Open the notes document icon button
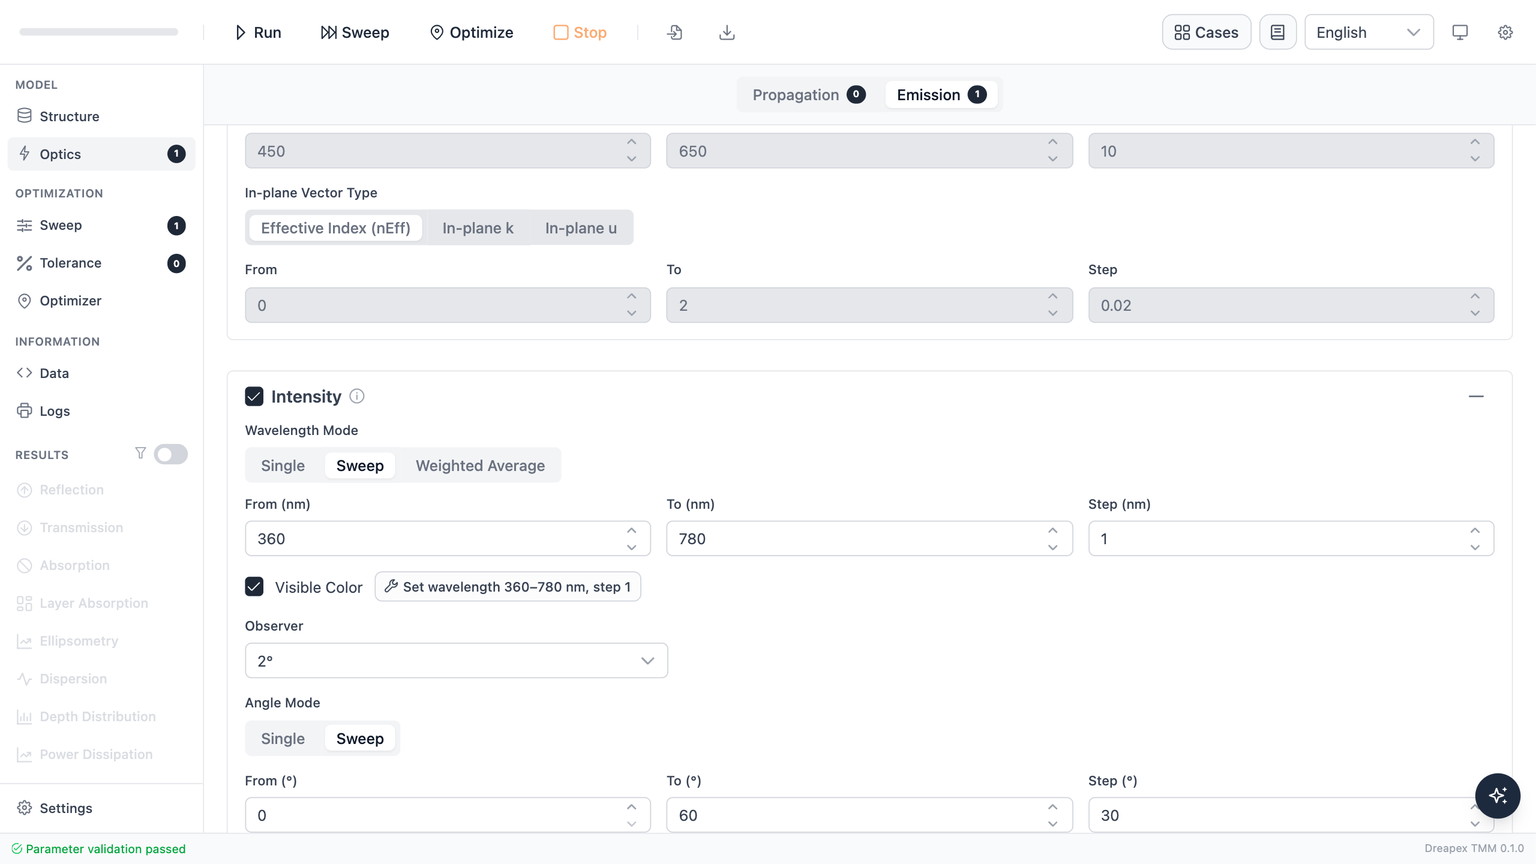 pyautogui.click(x=1277, y=32)
